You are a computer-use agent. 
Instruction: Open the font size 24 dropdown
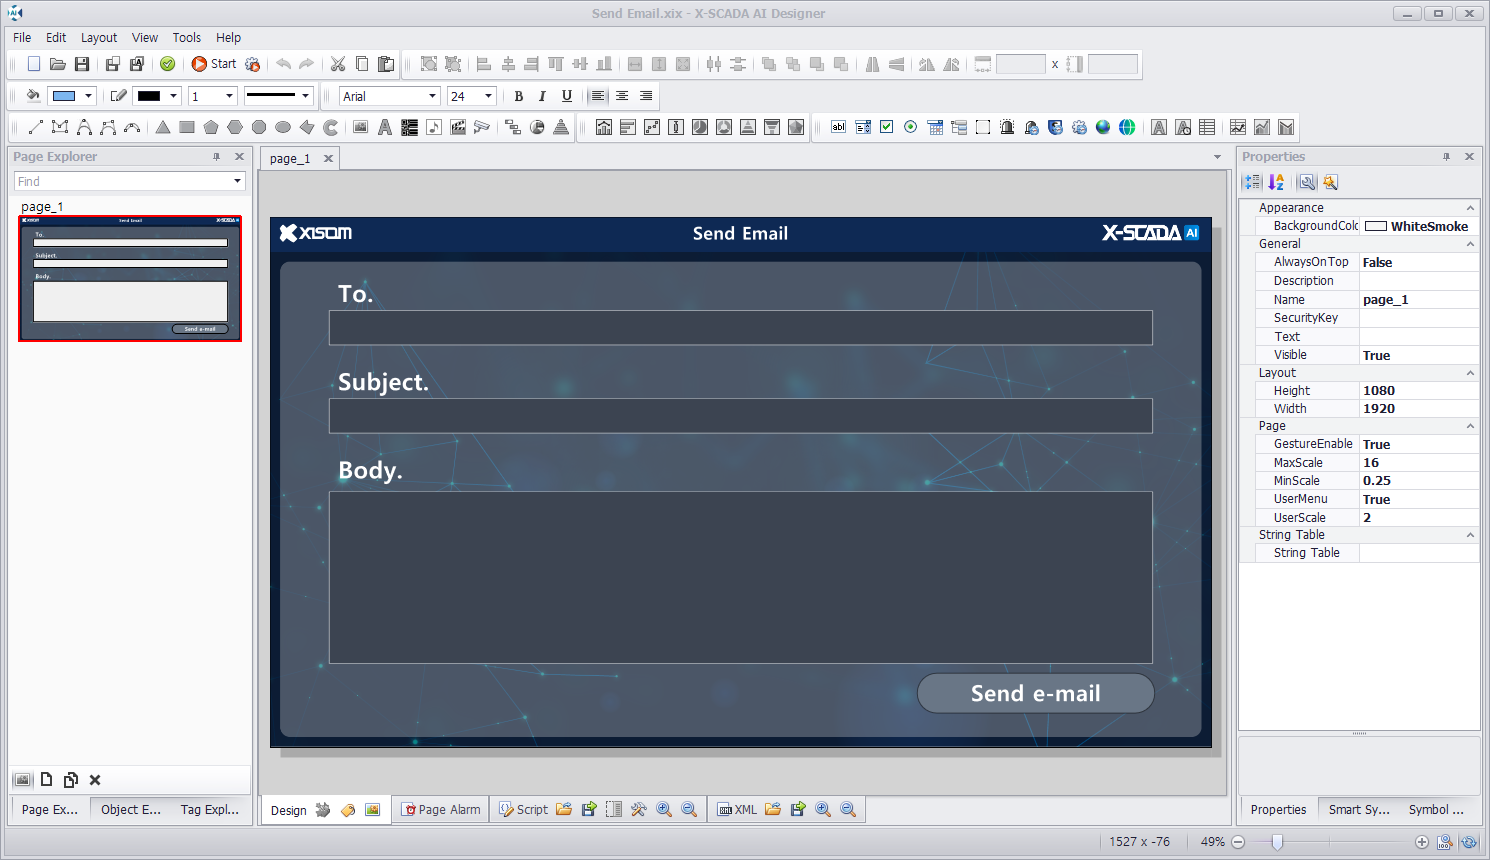tap(488, 96)
